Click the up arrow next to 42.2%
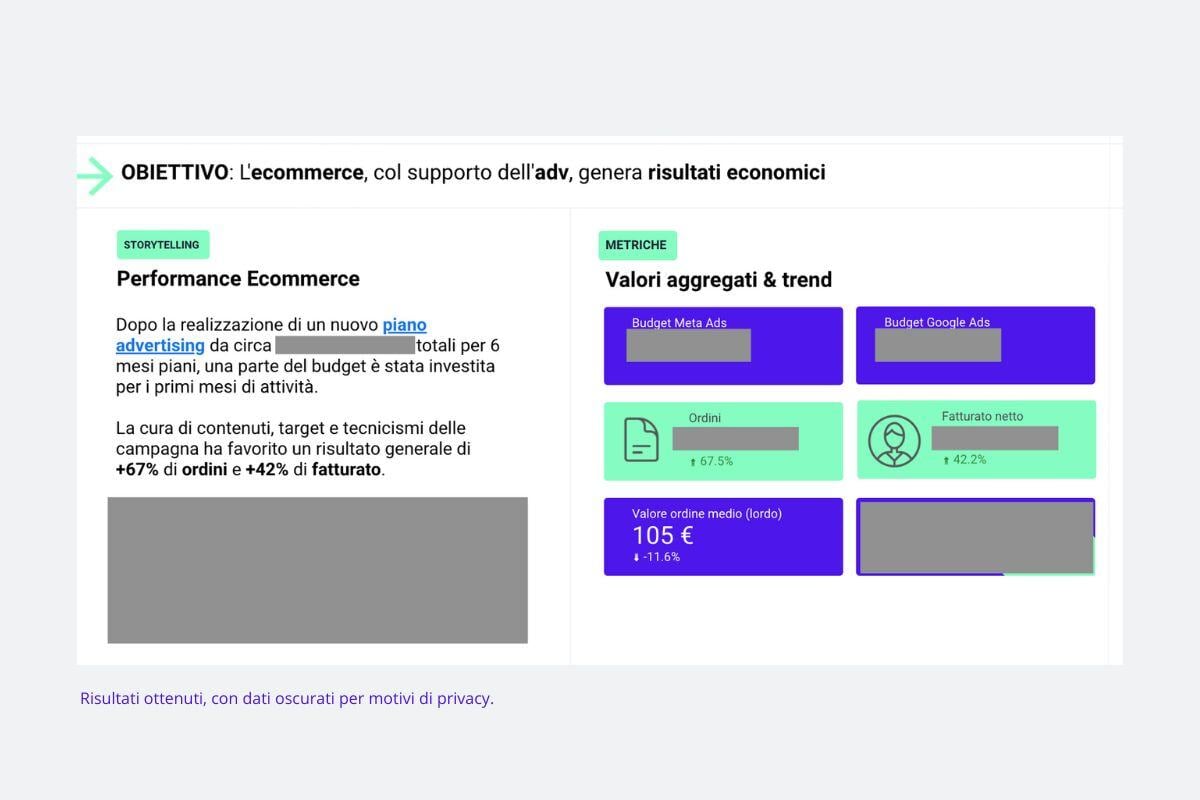 coord(946,460)
